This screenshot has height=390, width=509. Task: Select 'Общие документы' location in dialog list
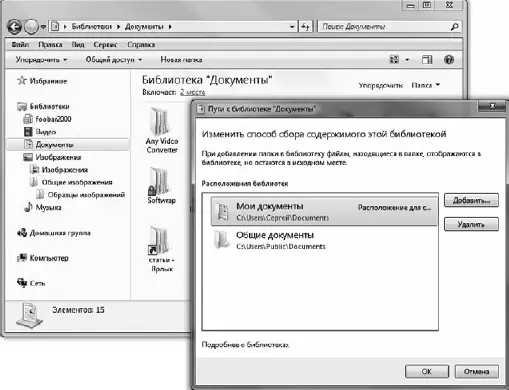click(x=324, y=240)
